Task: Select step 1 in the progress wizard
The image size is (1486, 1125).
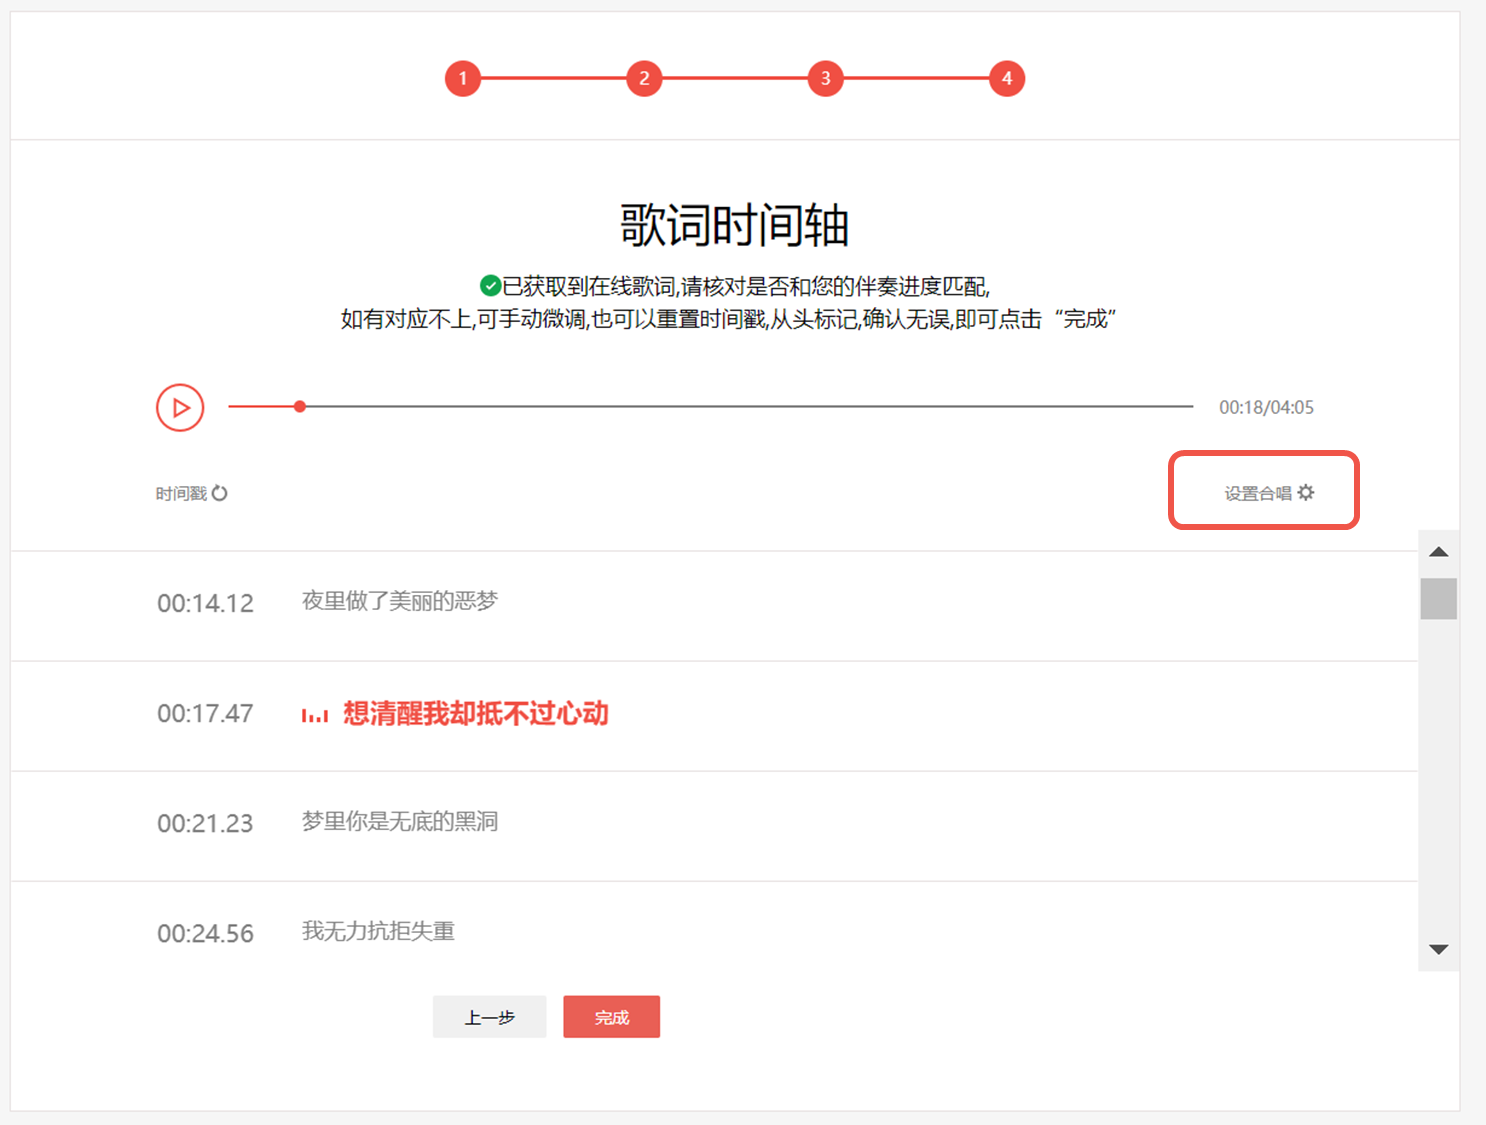Action: tap(463, 77)
